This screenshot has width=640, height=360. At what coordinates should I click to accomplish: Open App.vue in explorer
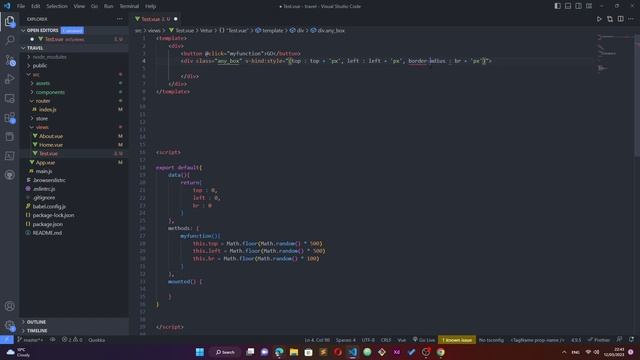pyautogui.click(x=45, y=162)
